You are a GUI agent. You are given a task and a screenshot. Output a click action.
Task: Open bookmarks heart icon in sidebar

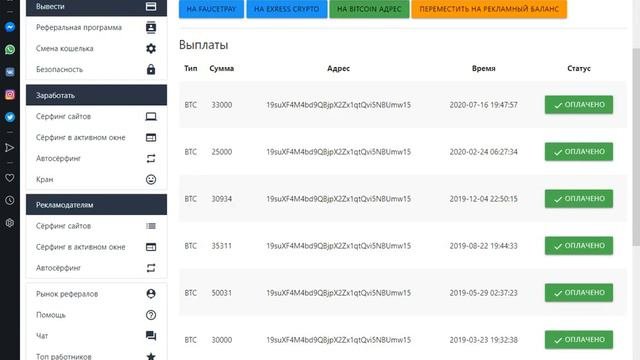pyautogui.click(x=10, y=178)
